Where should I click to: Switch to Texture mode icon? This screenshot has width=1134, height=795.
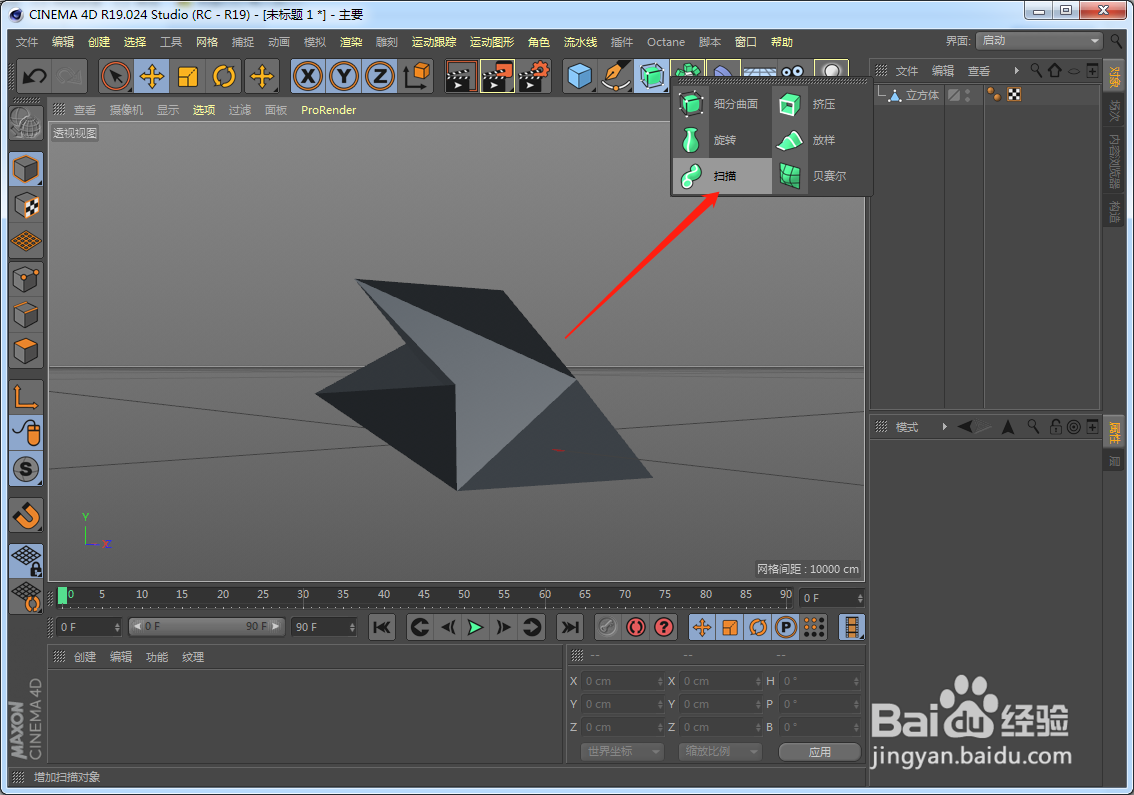tap(26, 206)
